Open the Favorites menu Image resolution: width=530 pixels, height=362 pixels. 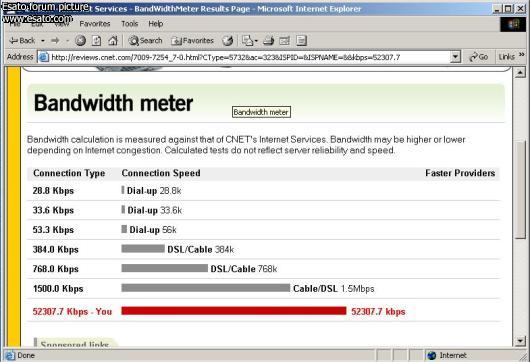click(95, 24)
